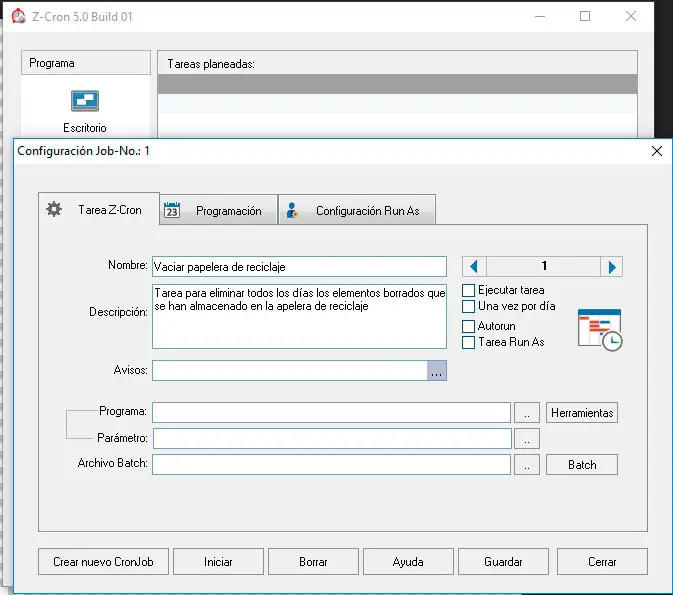Toggle the Una vez por día checkbox
The image size is (673, 595).
[468, 306]
